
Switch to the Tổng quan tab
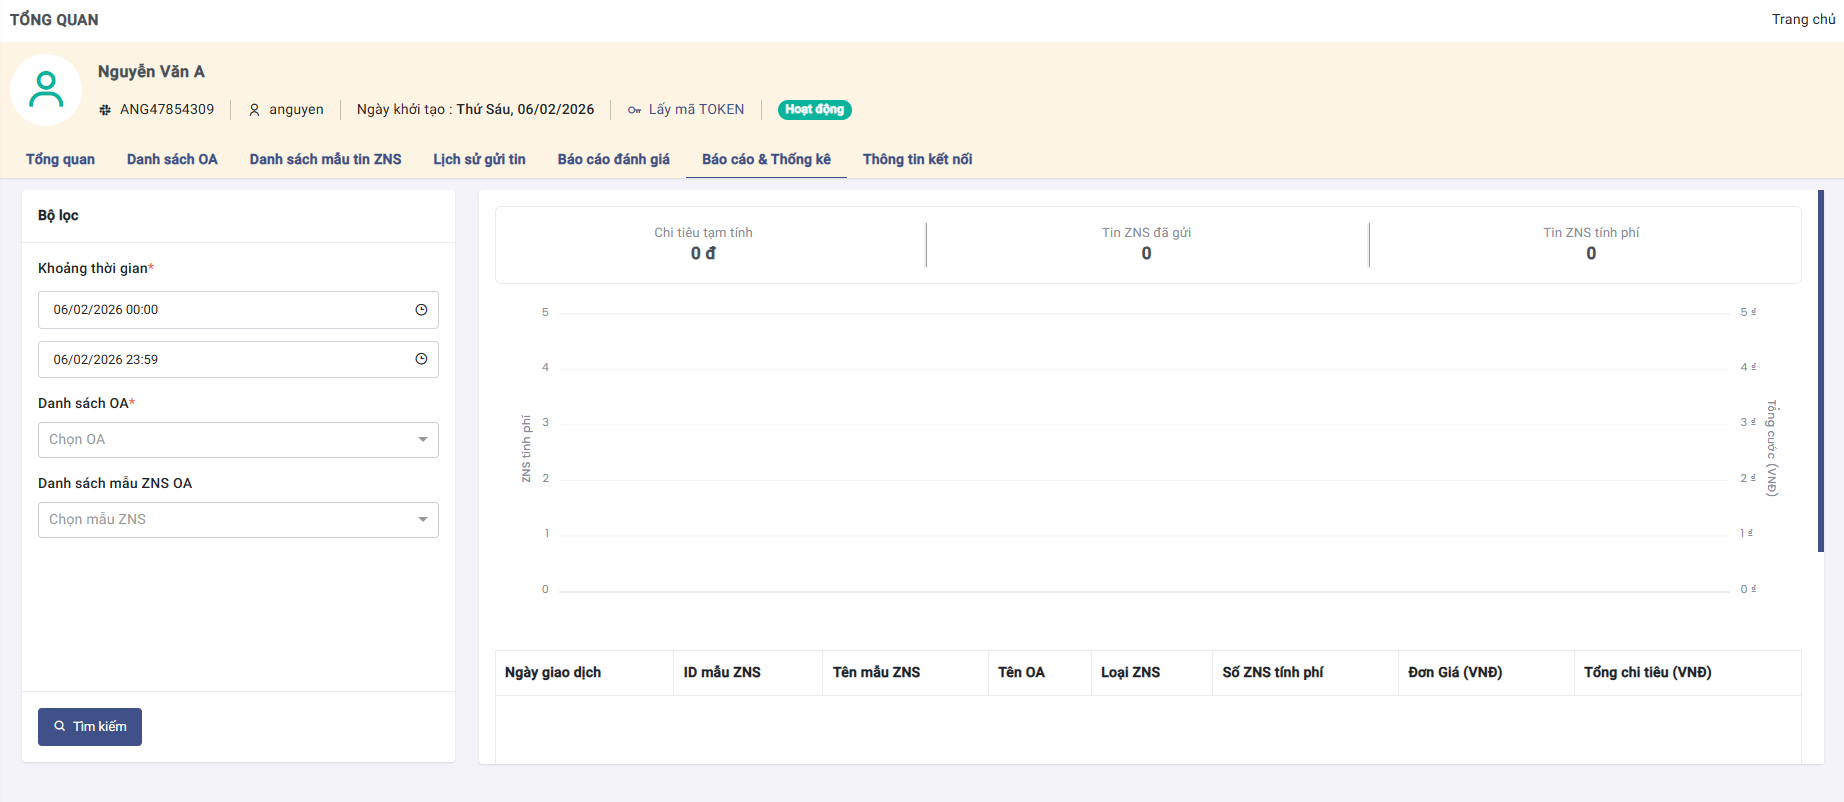(x=60, y=159)
